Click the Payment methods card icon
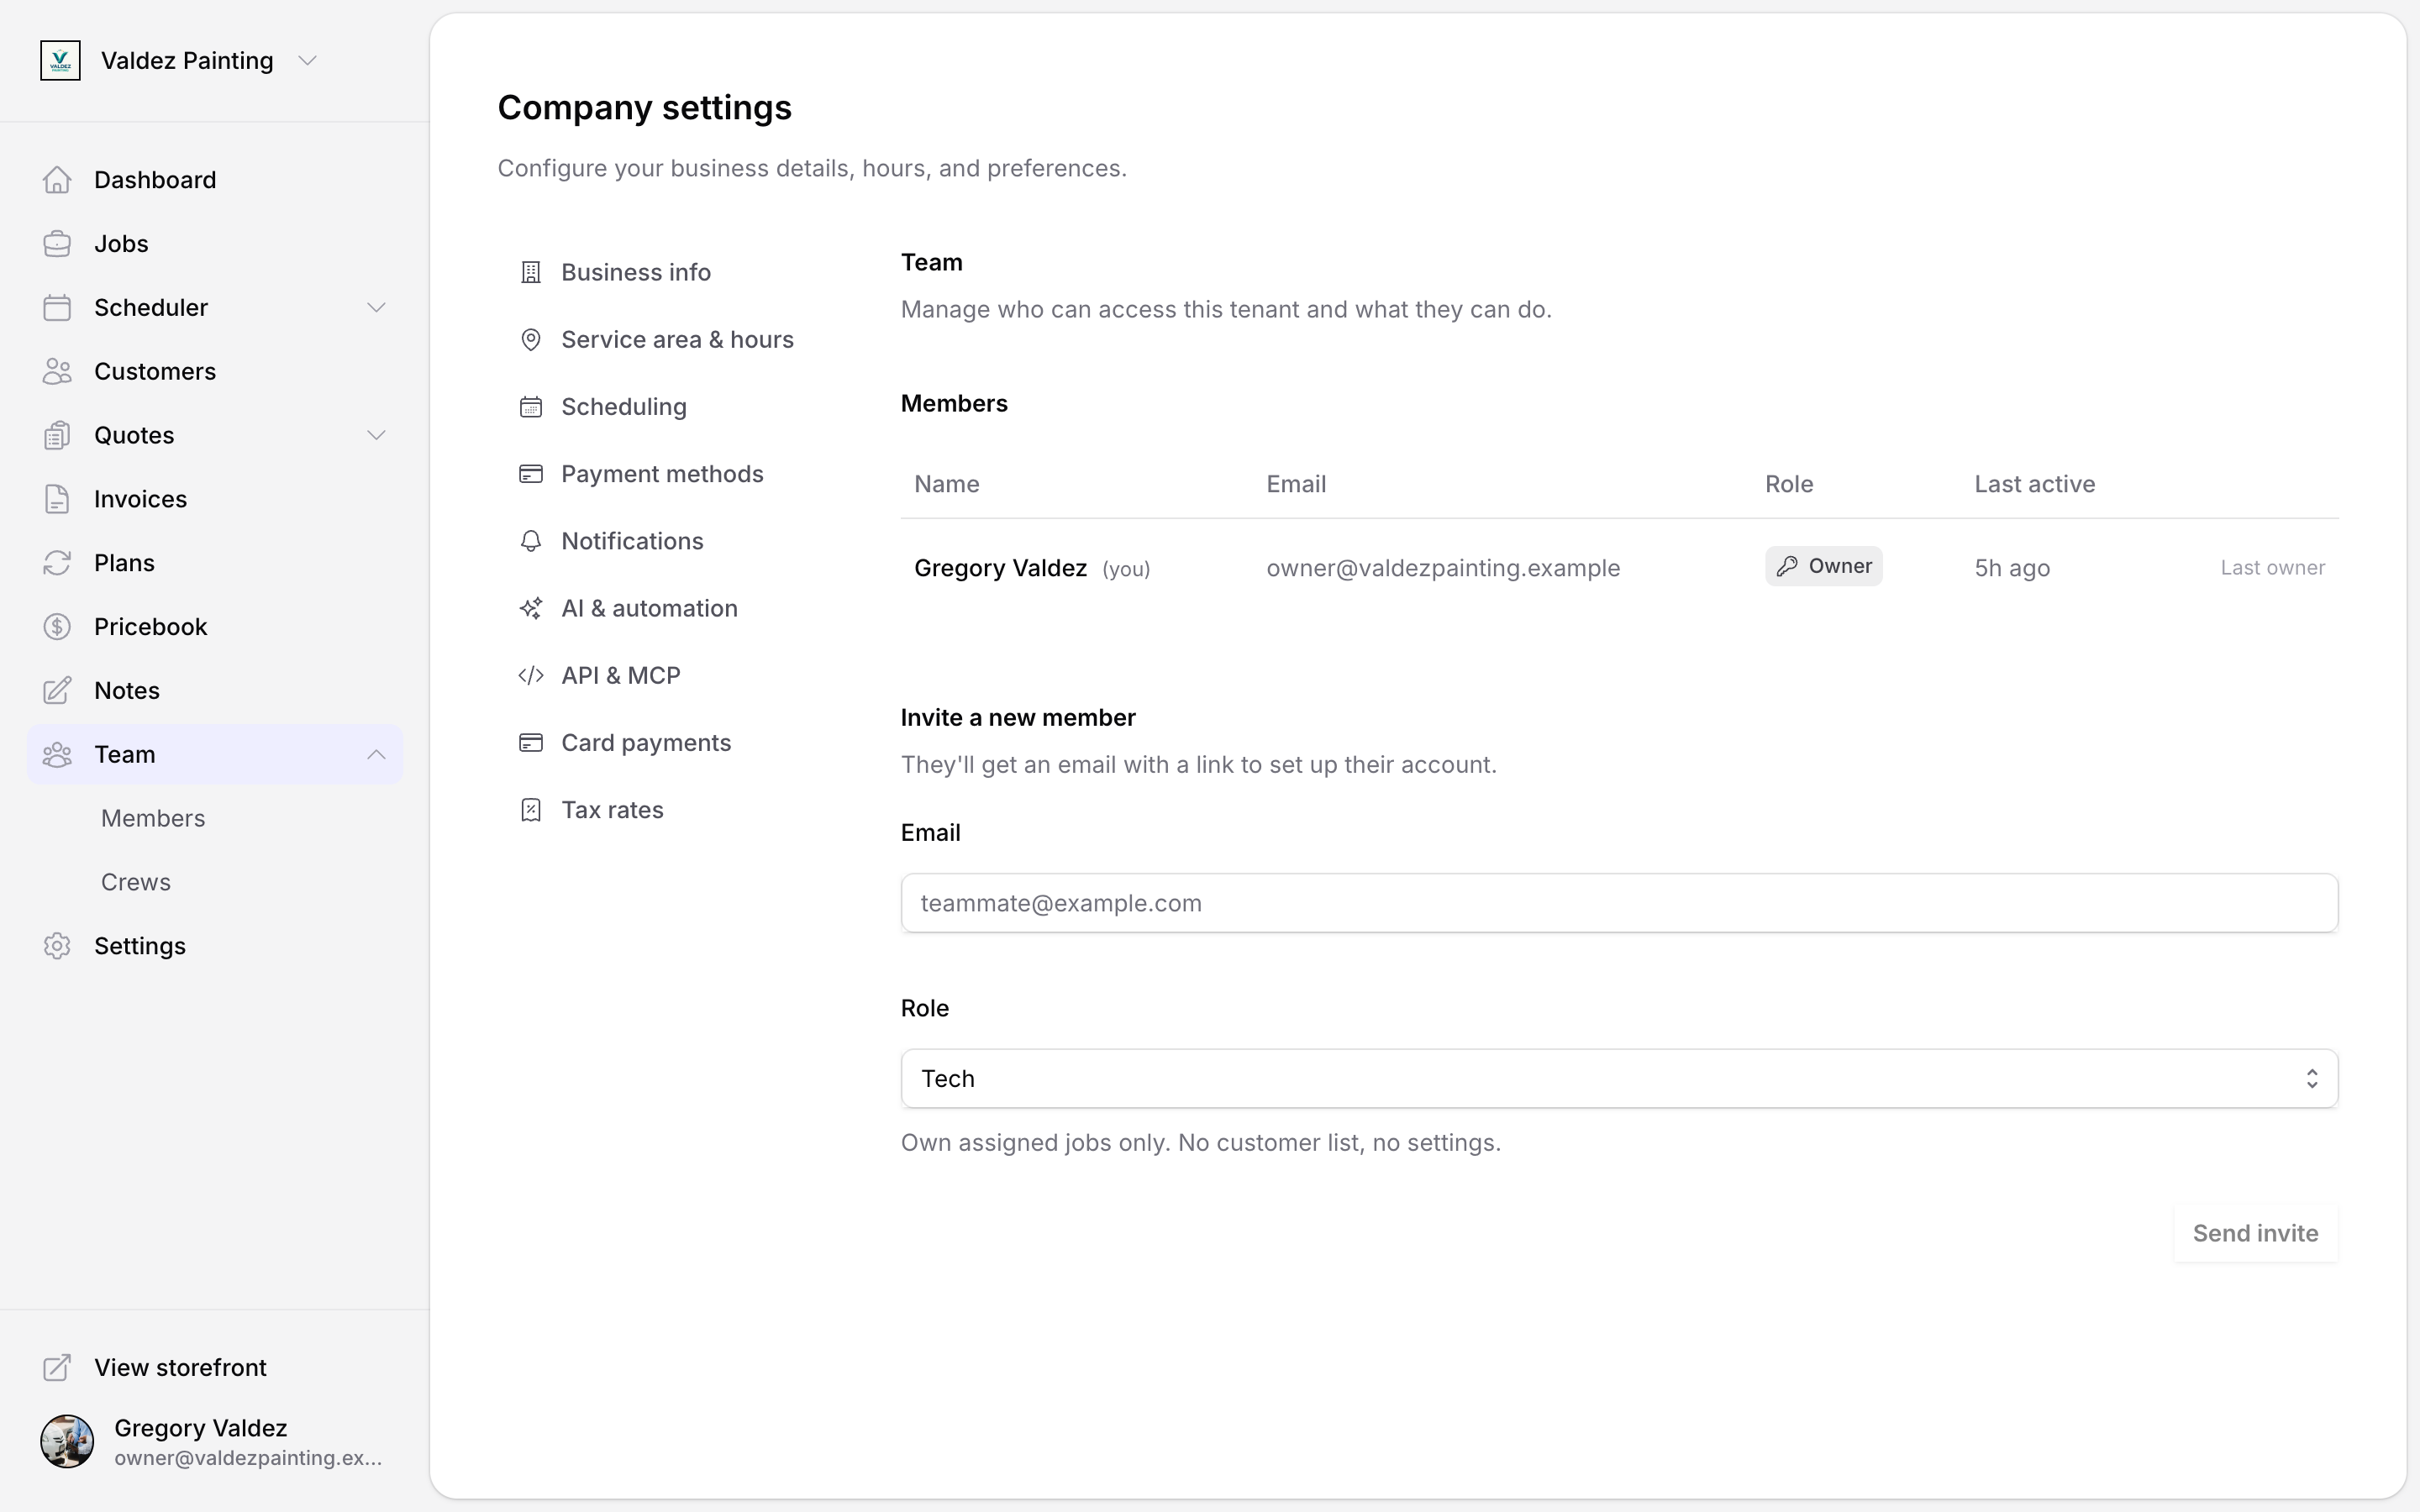The width and height of the screenshot is (2420, 1512). tap(531, 474)
